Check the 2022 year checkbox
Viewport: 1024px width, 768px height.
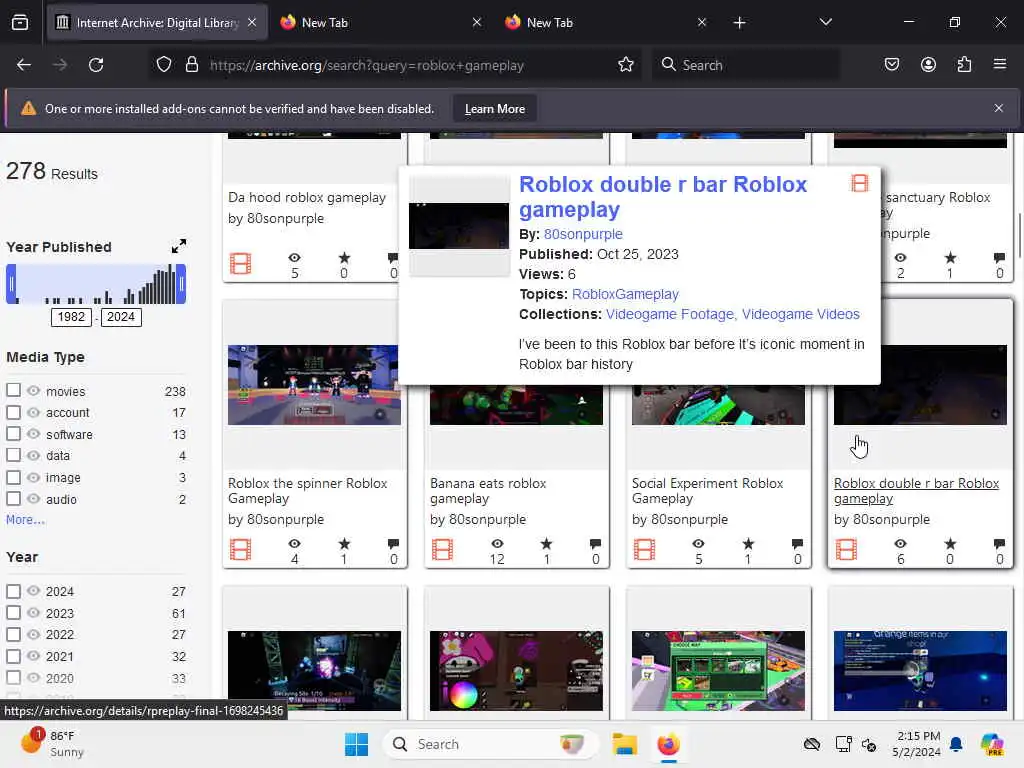point(13,634)
